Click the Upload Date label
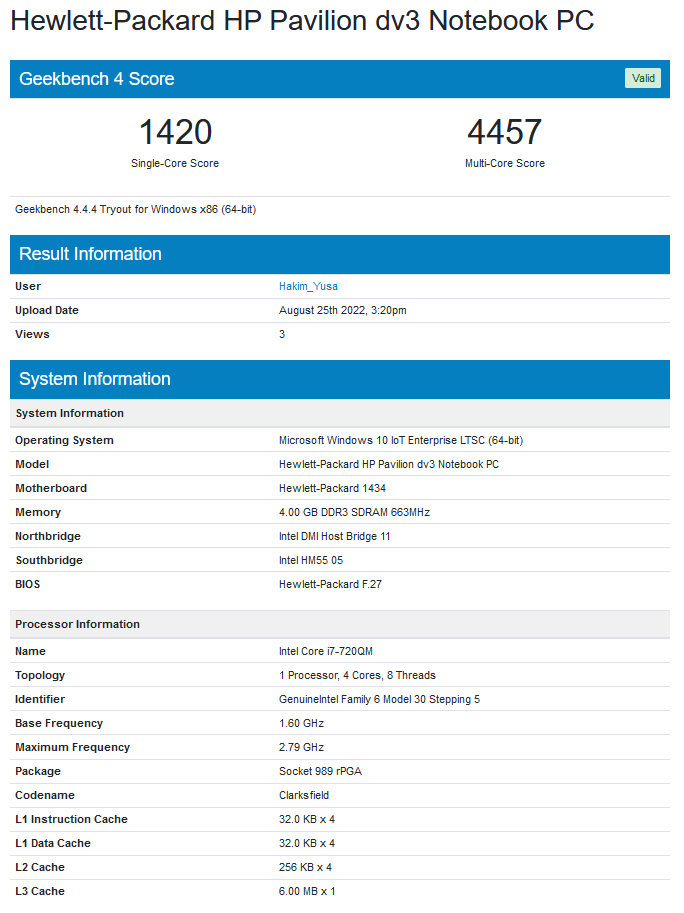684x913 pixels. click(47, 310)
